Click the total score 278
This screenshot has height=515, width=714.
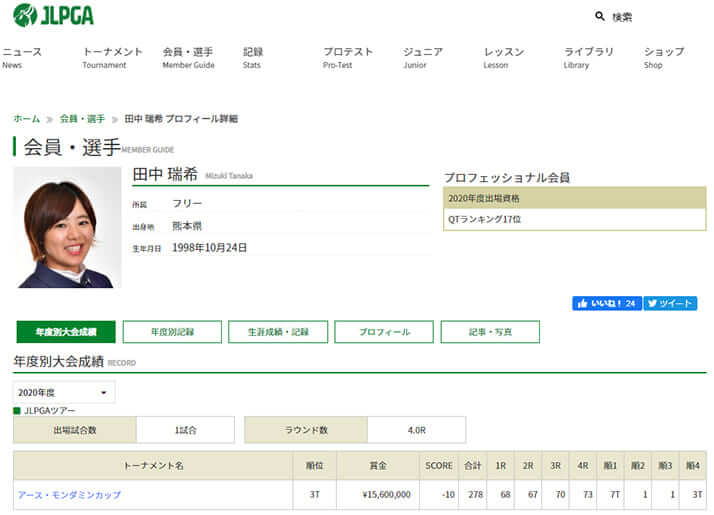click(x=475, y=495)
